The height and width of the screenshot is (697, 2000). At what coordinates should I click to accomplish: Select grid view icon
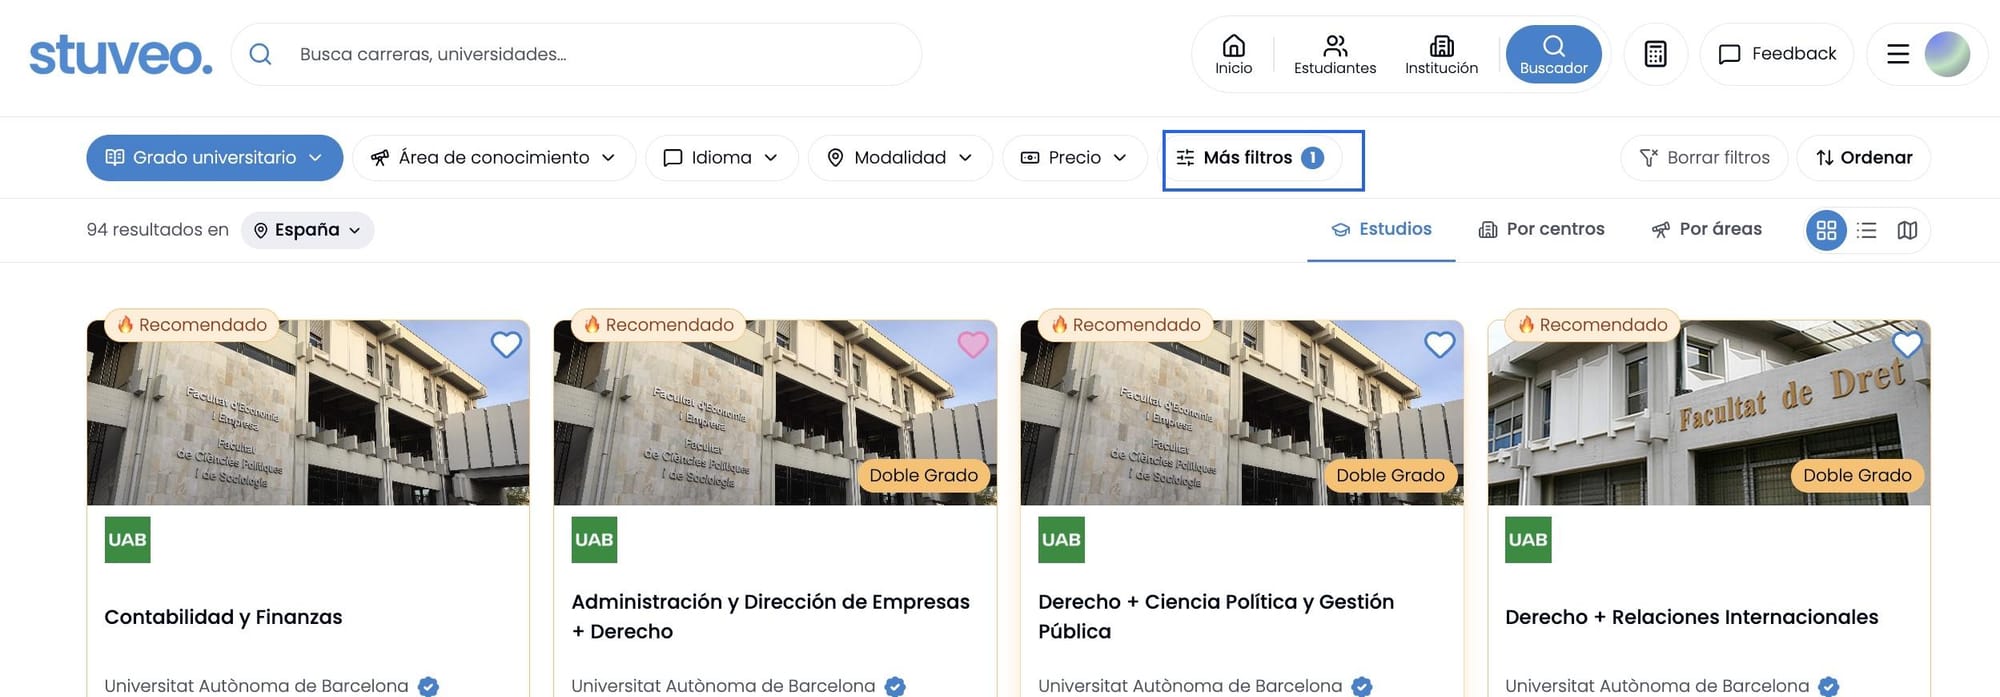point(1826,230)
